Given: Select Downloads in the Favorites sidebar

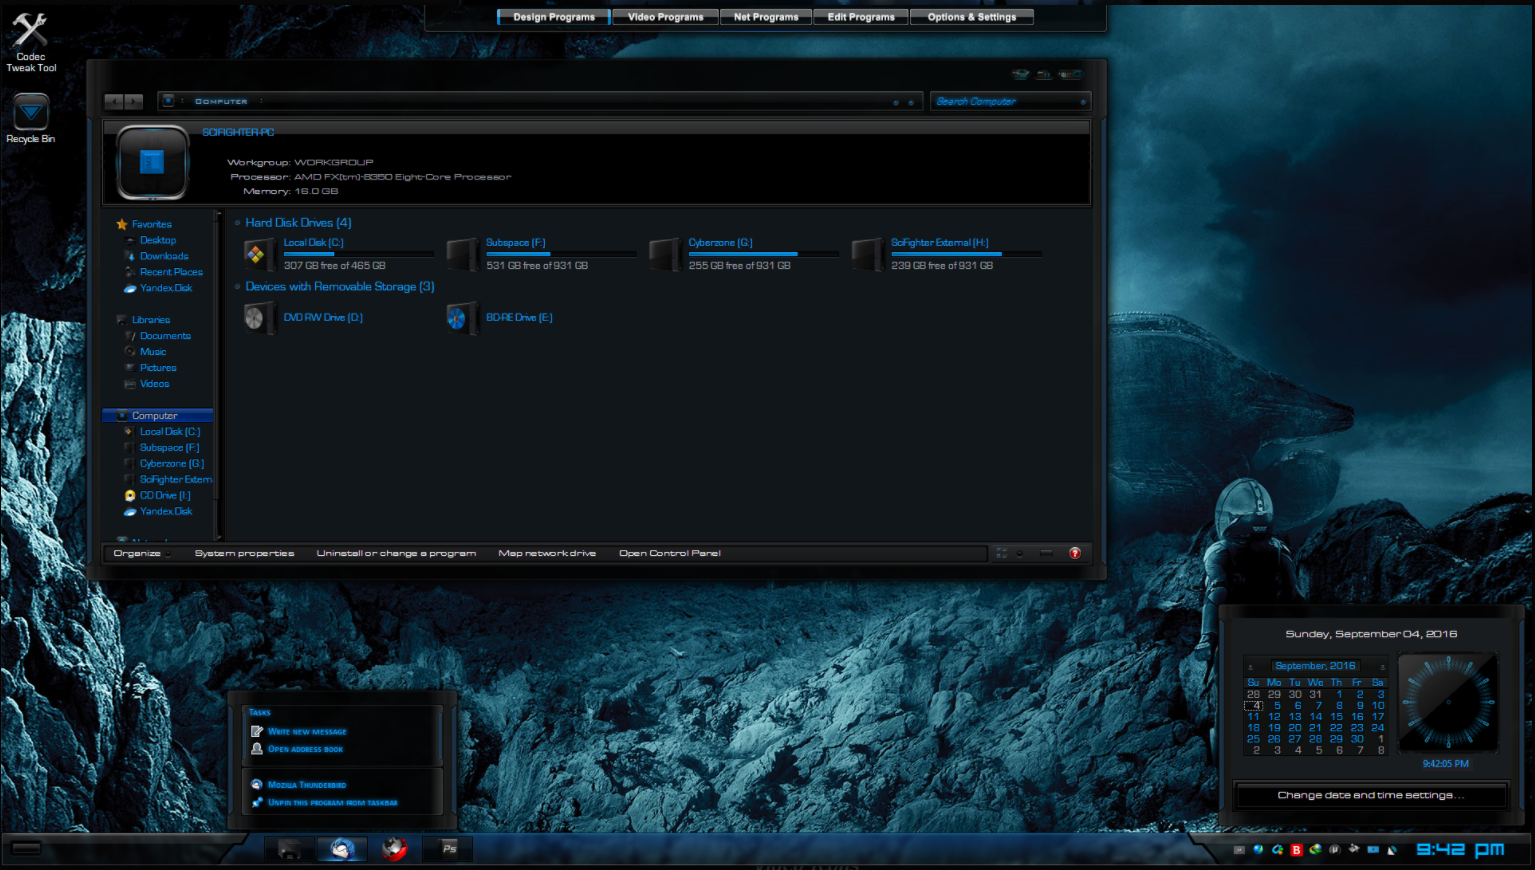Looking at the screenshot, I should tap(164, 256).
